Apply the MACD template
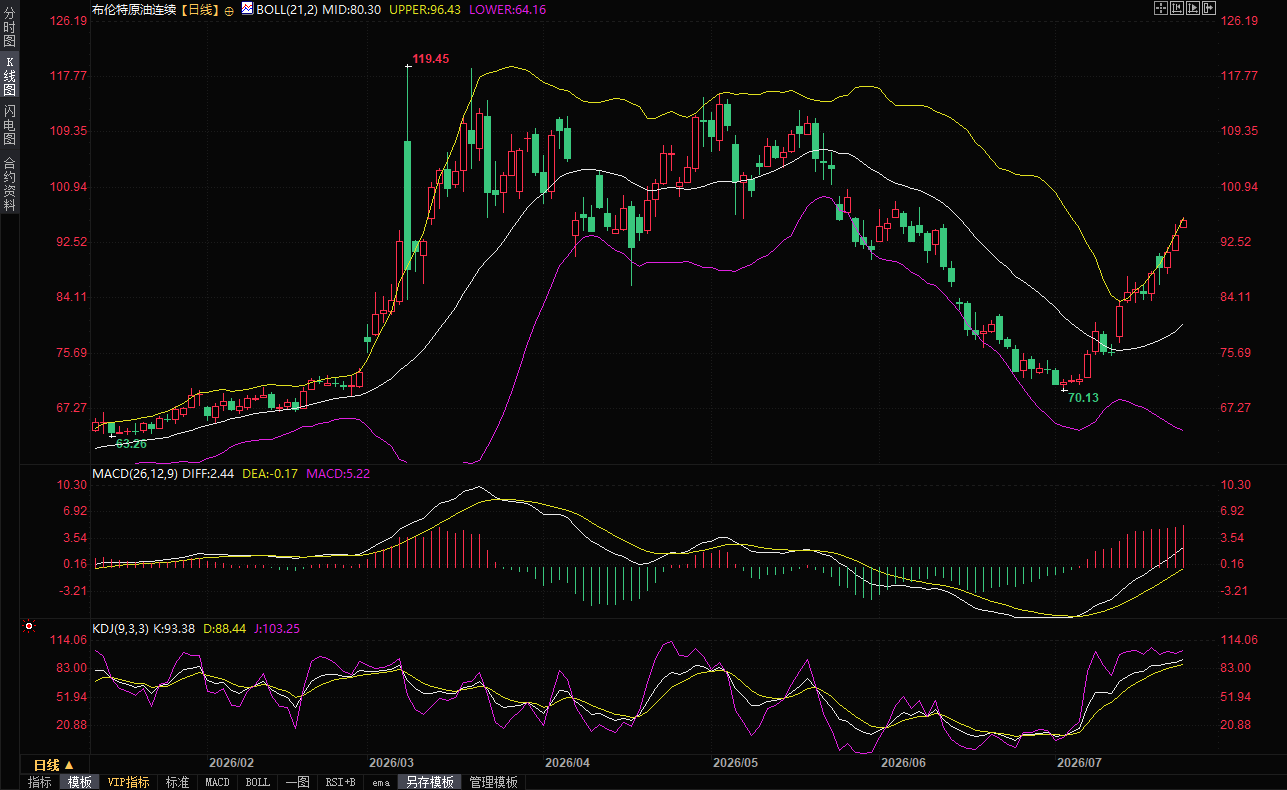 tap(217, 782)
